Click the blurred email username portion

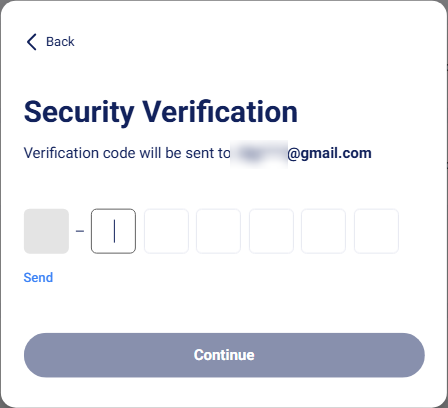[259, 154]
